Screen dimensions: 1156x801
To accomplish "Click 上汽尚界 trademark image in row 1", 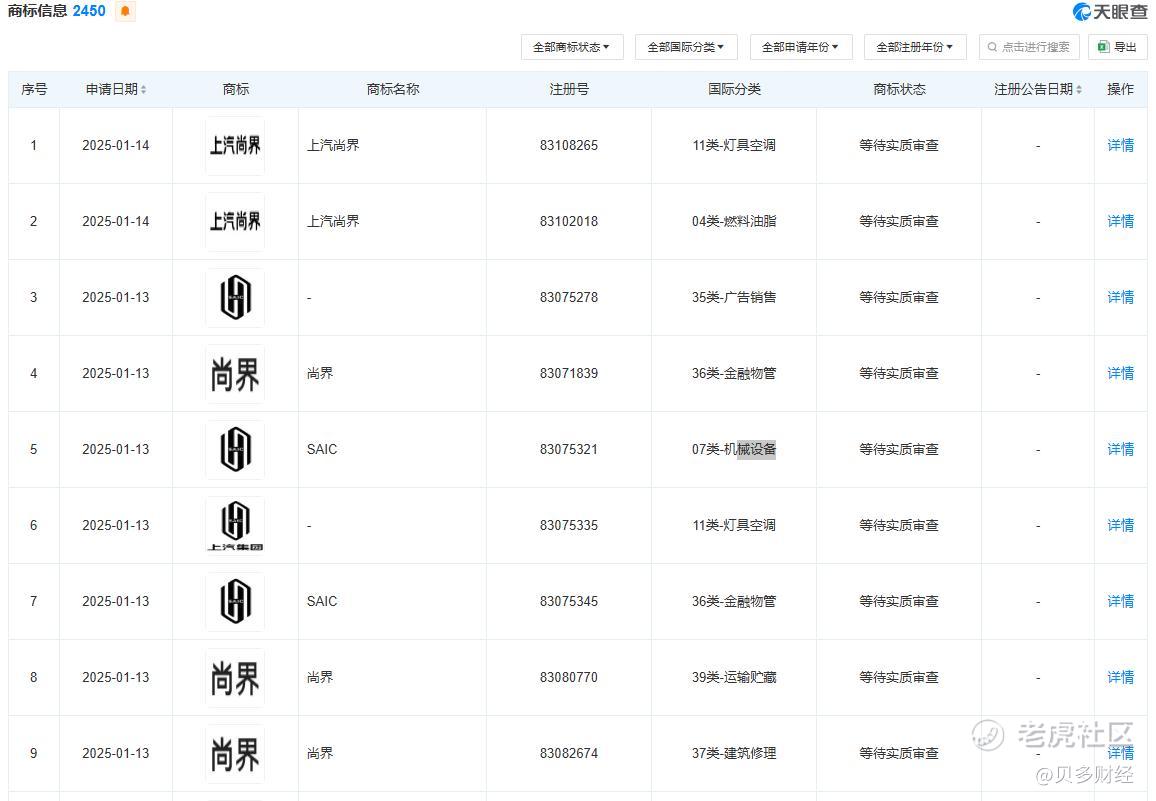I will [235, 146].
